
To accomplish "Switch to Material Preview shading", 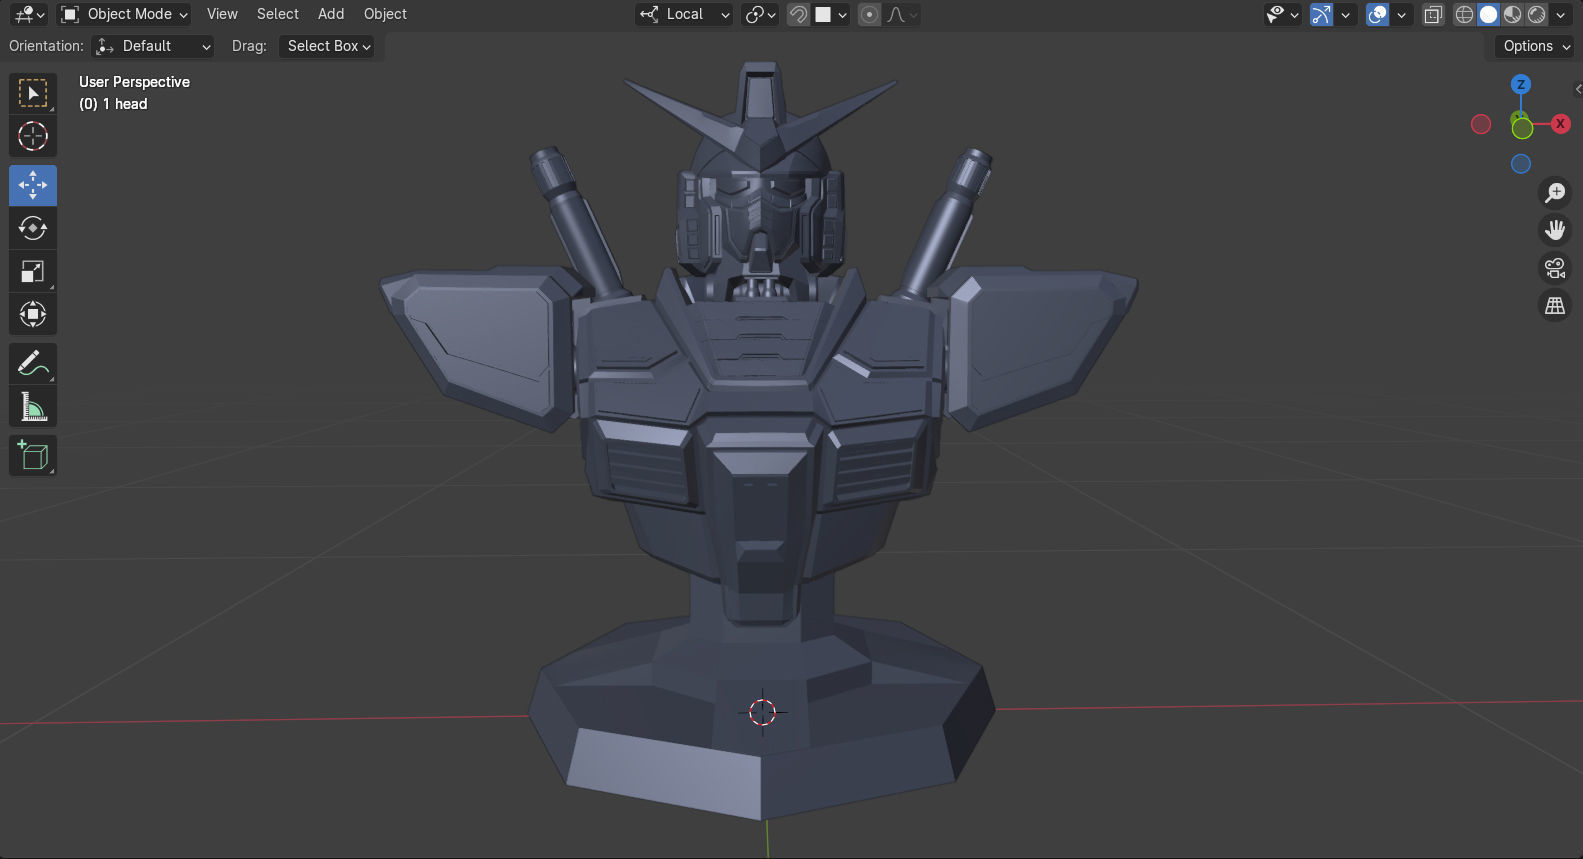I will point(1512,14).
